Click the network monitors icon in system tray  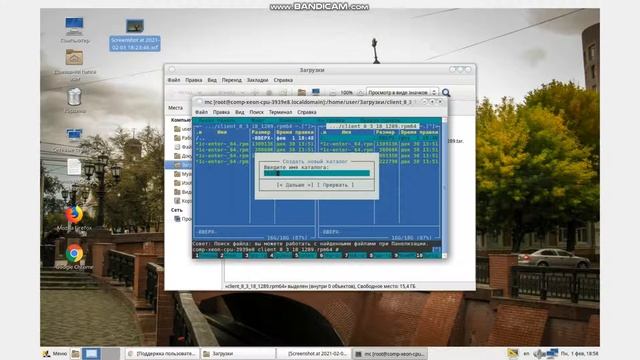552,353
